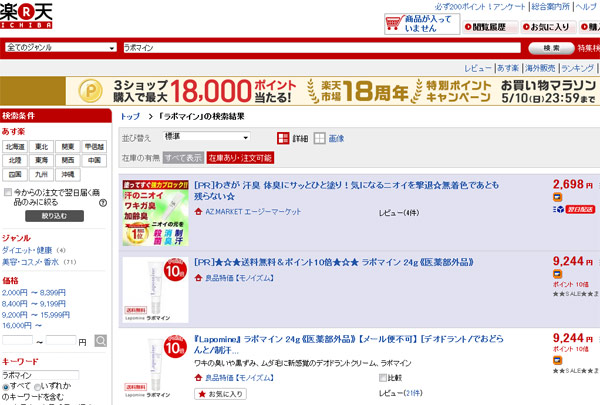Image resolution: width=600 pixels, height=405 pixels.
Task: Open the 海外販売 navigation link
Action: point(540,68)
